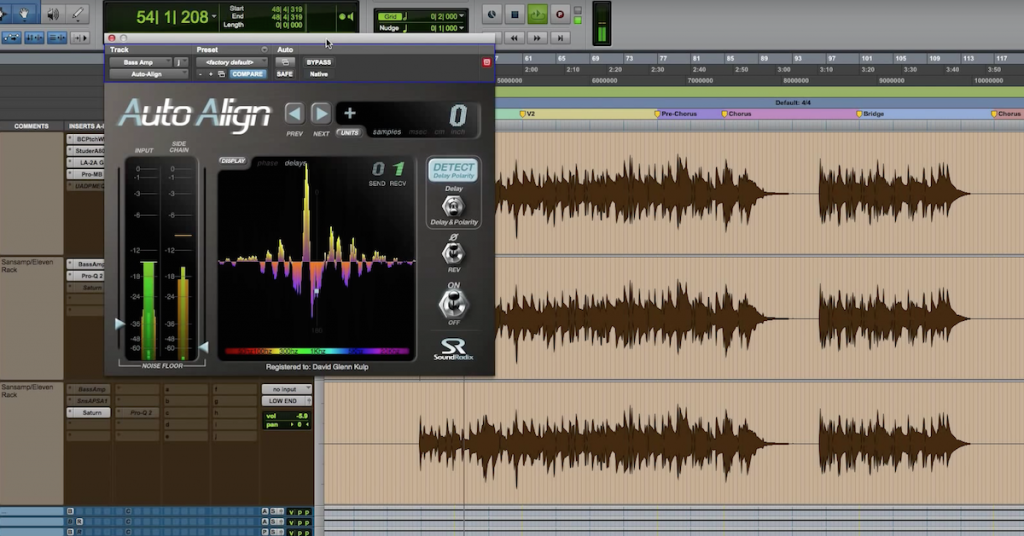Select the 'samples' units label
The image size is (1024, 536).
click(x=387, y=132)
